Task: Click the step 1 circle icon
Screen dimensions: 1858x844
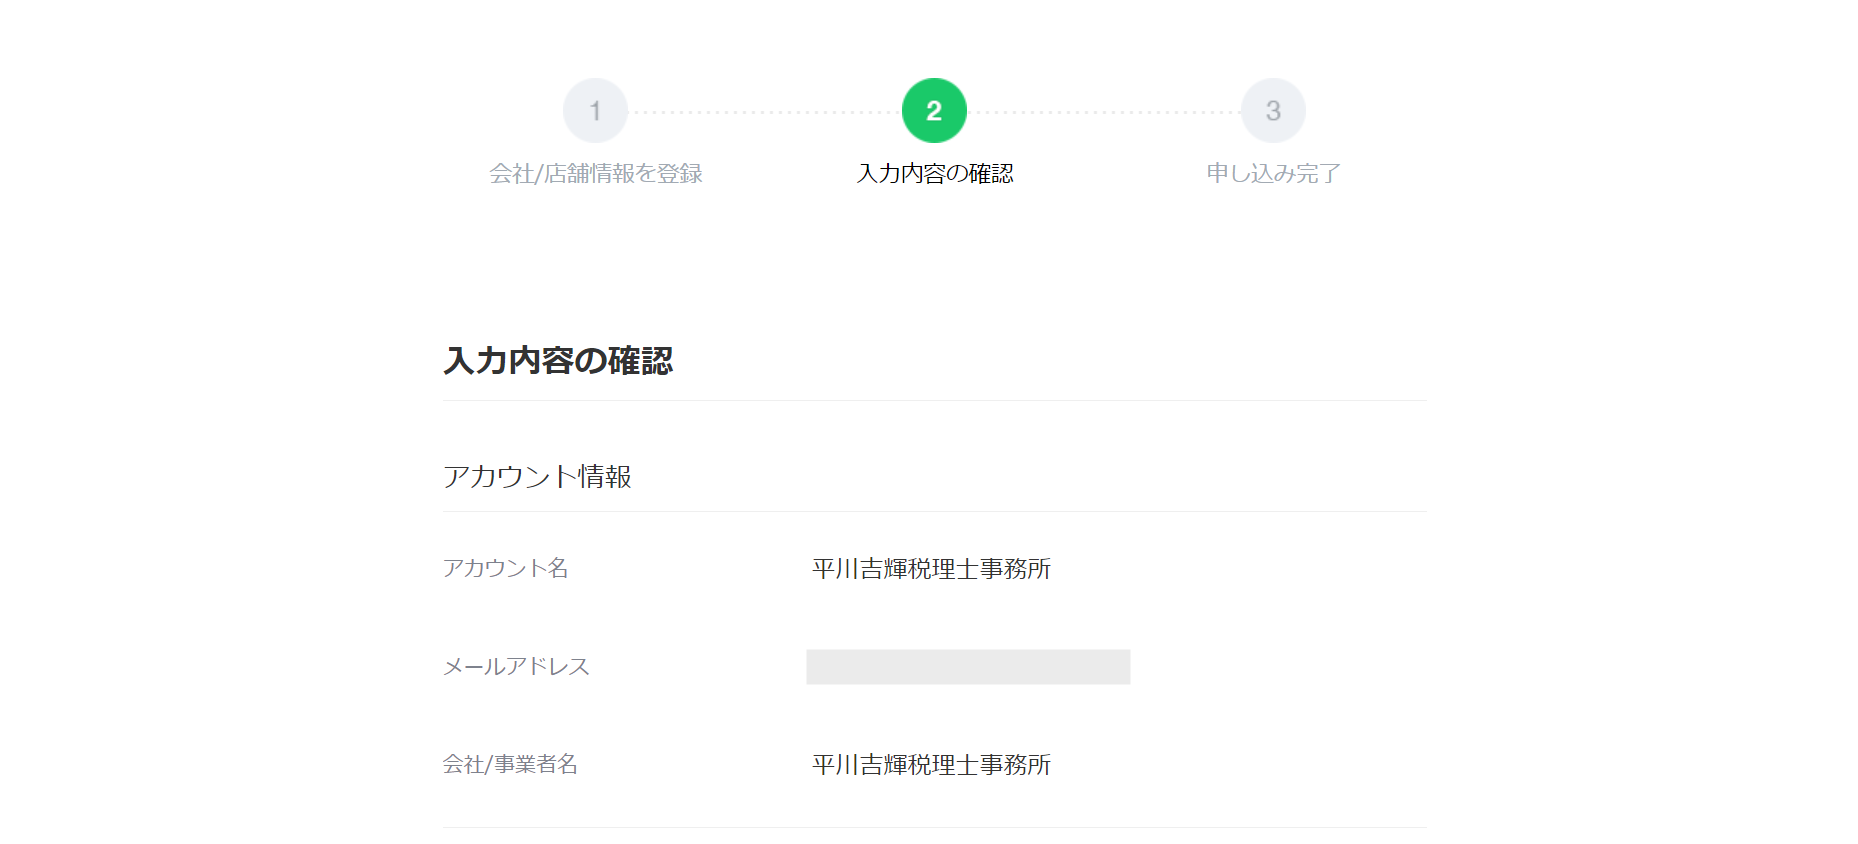Action: click(x=595, y=111)
